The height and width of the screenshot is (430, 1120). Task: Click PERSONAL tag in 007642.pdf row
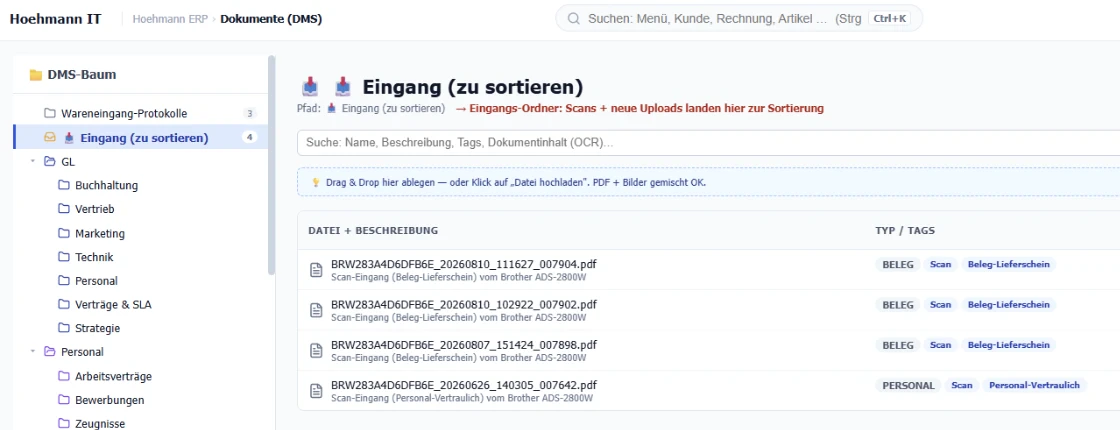pos(909,386)
